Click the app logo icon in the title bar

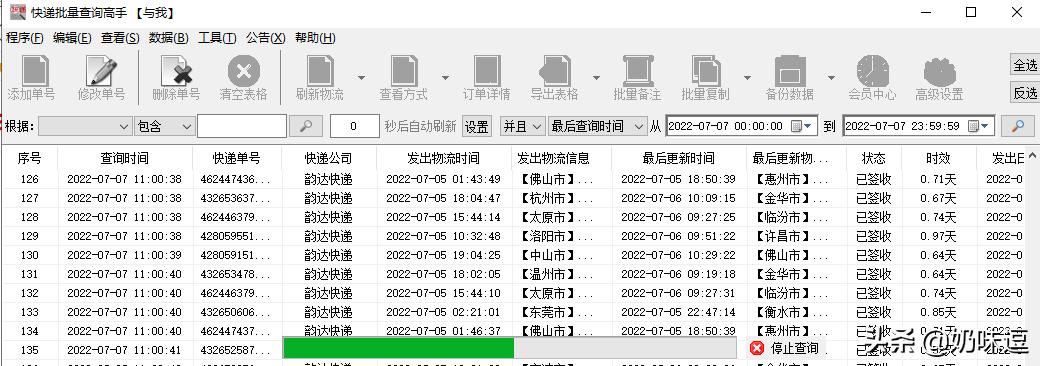18,12
